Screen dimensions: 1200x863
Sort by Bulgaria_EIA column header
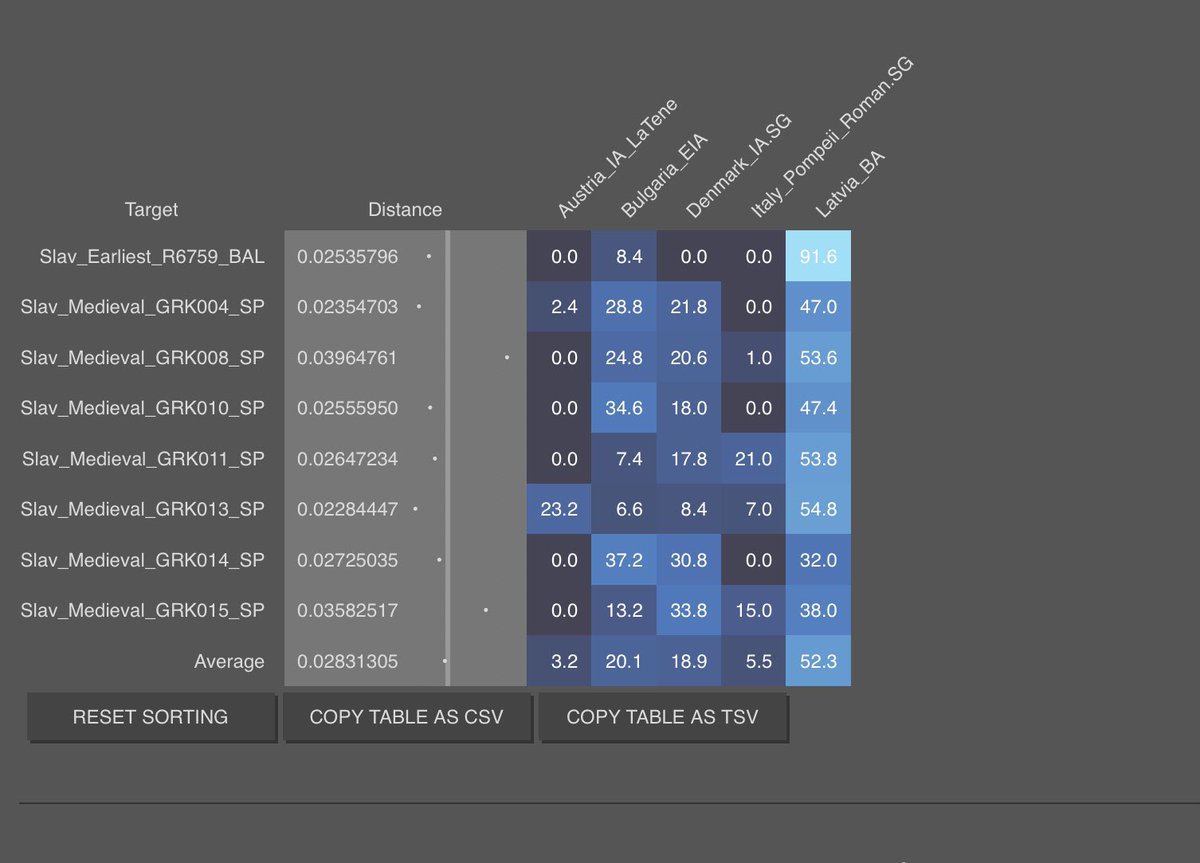click(x=664, y=176)
